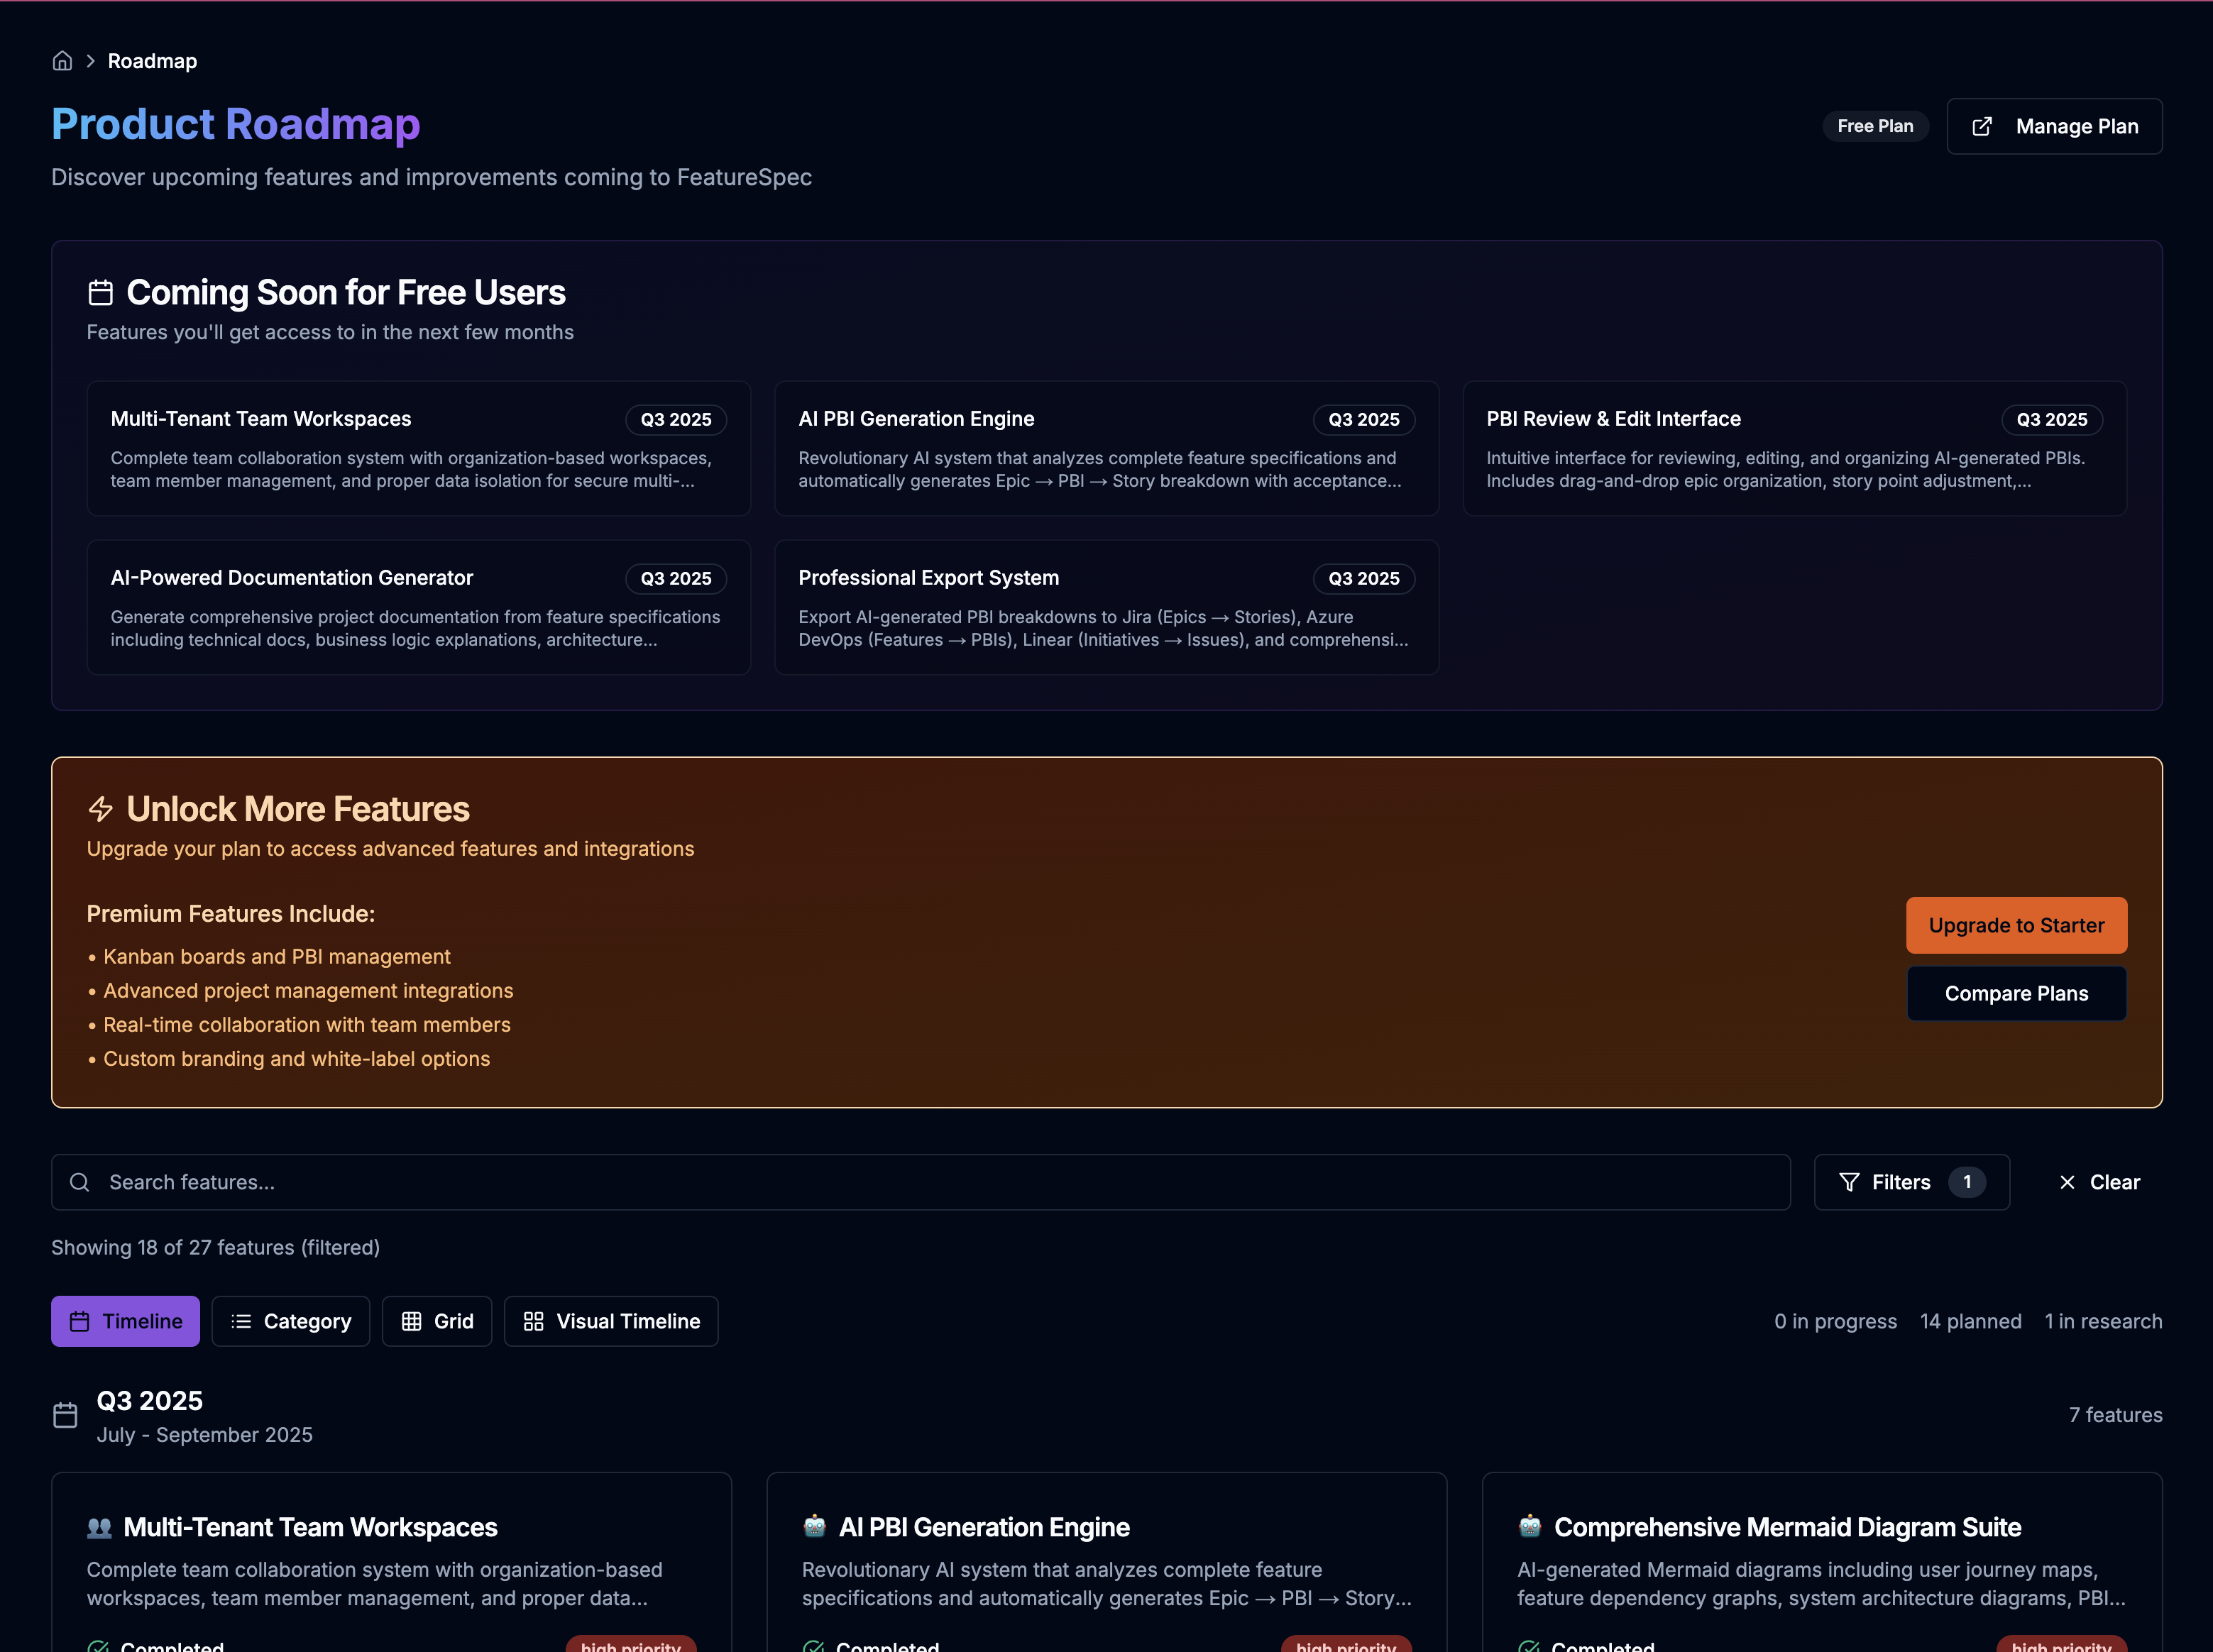This screenshot has width=2213, height=1652.
Task: Click the calendar icon beside Q3 2025 section
Action: (65, 1416)
